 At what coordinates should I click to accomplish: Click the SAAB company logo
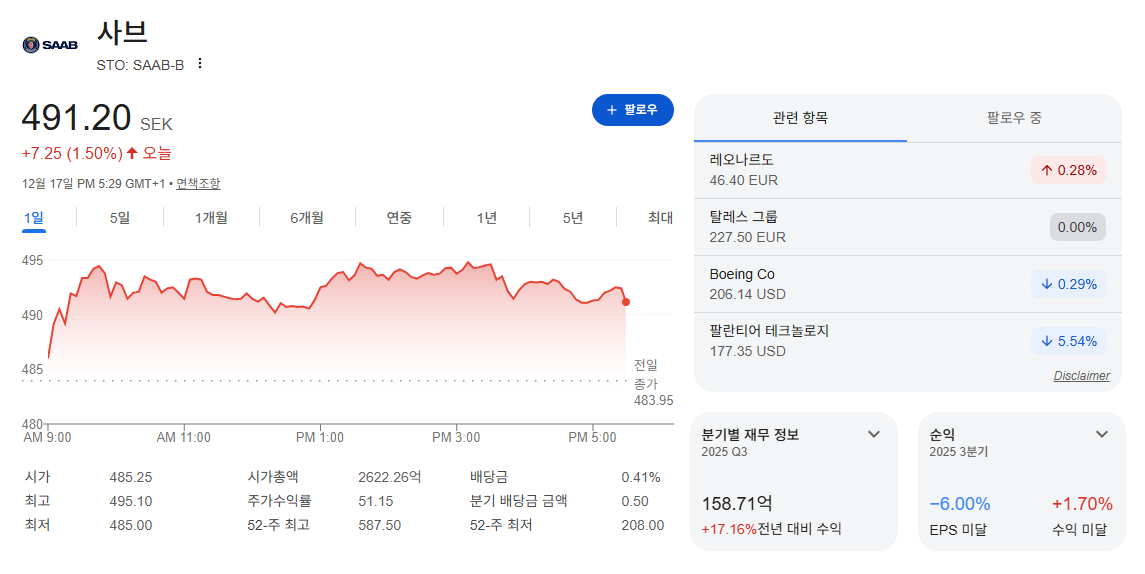[50, 45]
